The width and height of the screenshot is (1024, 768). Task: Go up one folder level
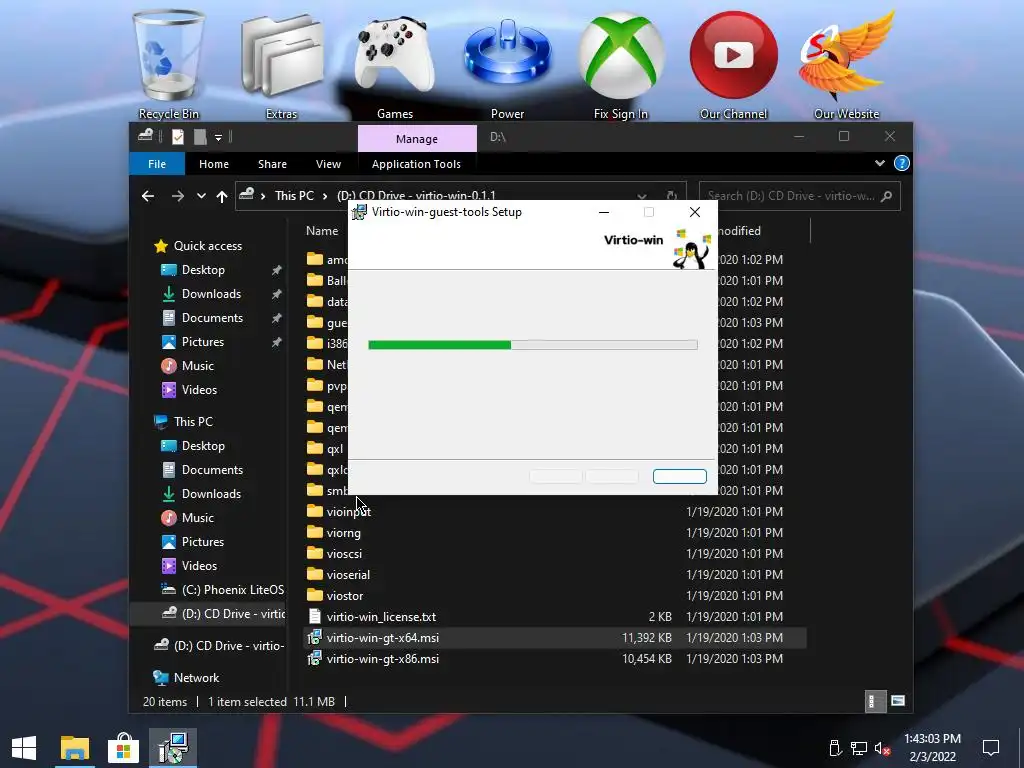[222, 195]
